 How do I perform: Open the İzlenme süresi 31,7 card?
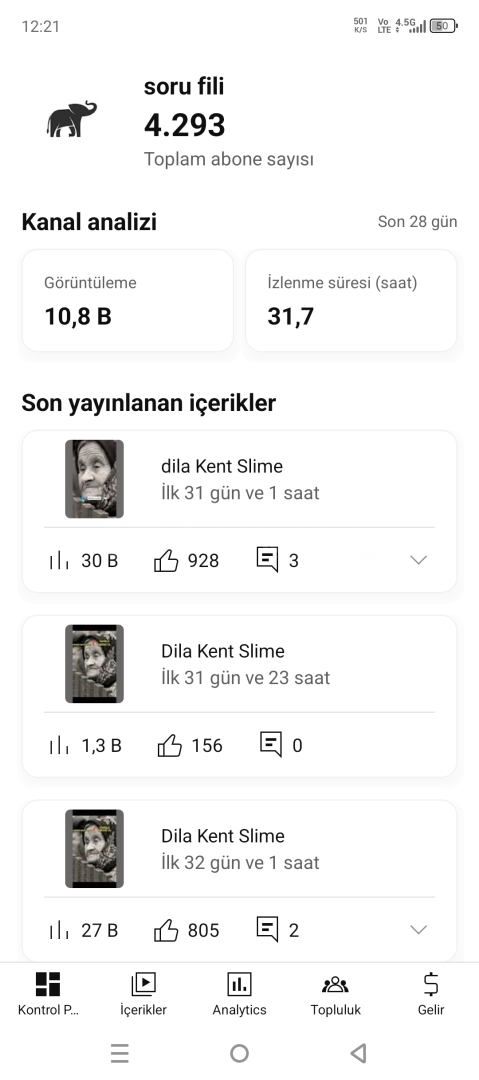[x=351, y=300]
